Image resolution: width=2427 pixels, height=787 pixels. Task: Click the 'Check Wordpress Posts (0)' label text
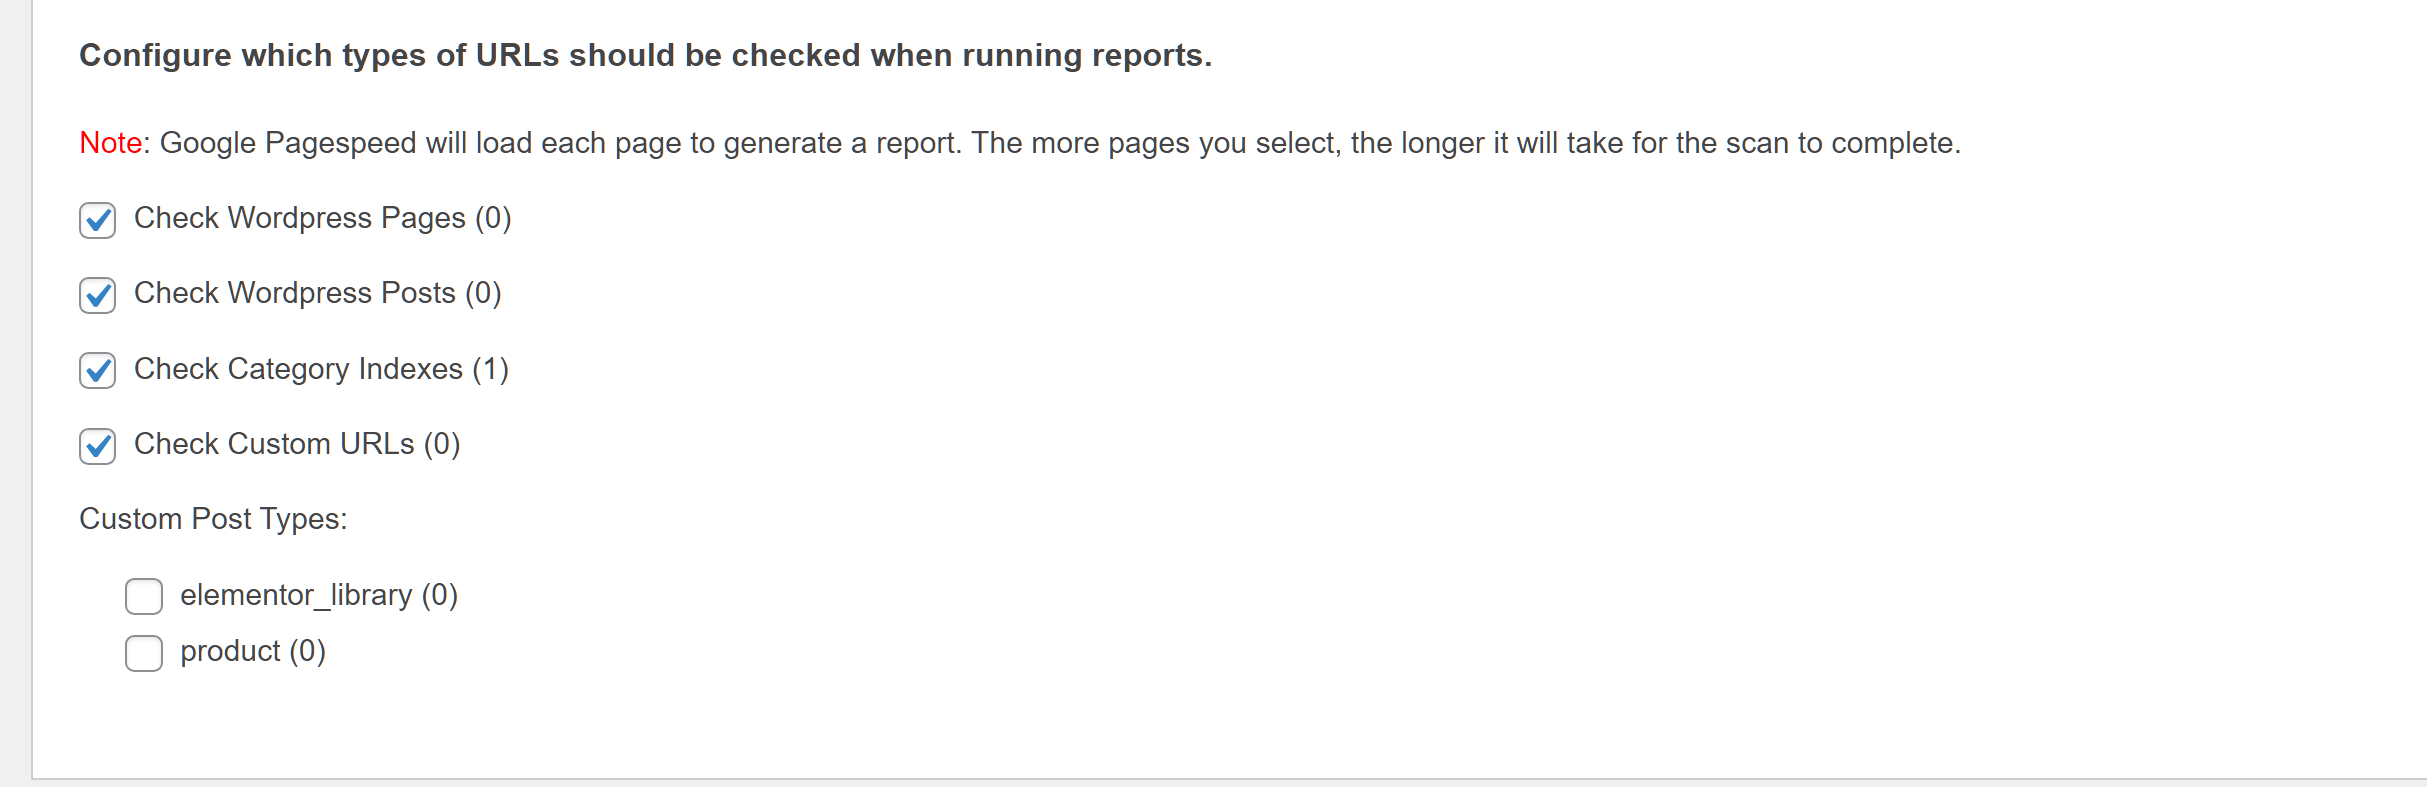coord(318,293)
